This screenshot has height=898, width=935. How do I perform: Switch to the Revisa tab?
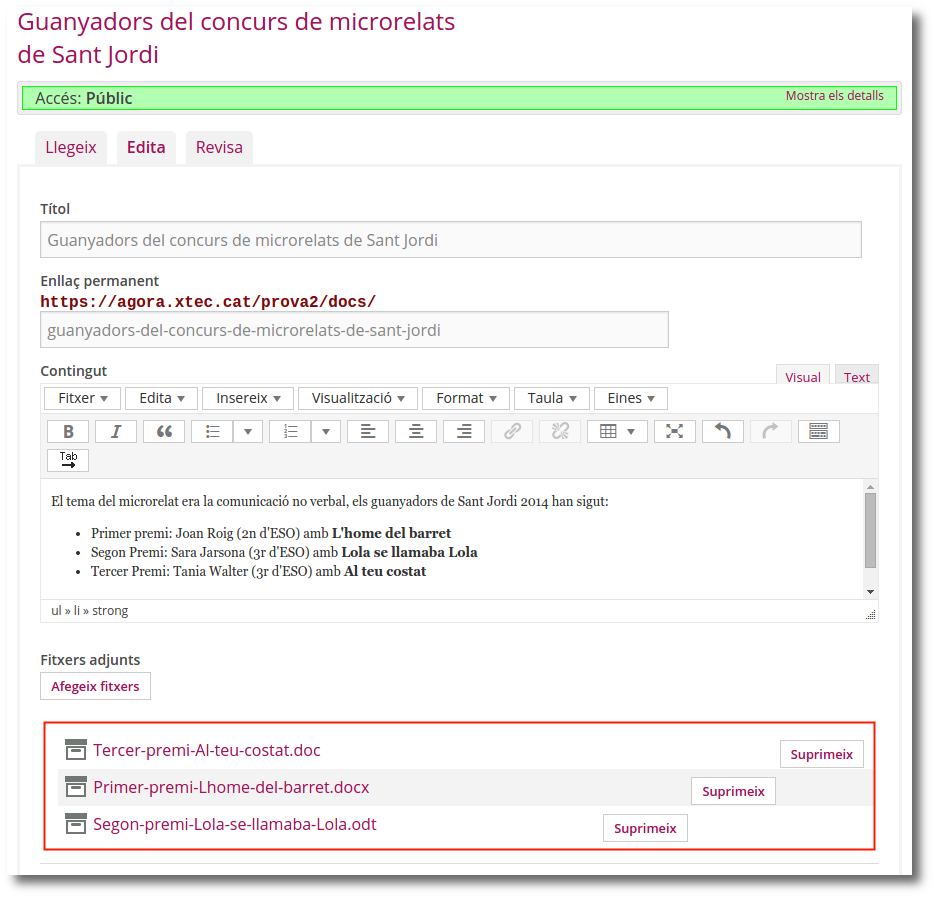pyautogui.click(x=219, y=148)
